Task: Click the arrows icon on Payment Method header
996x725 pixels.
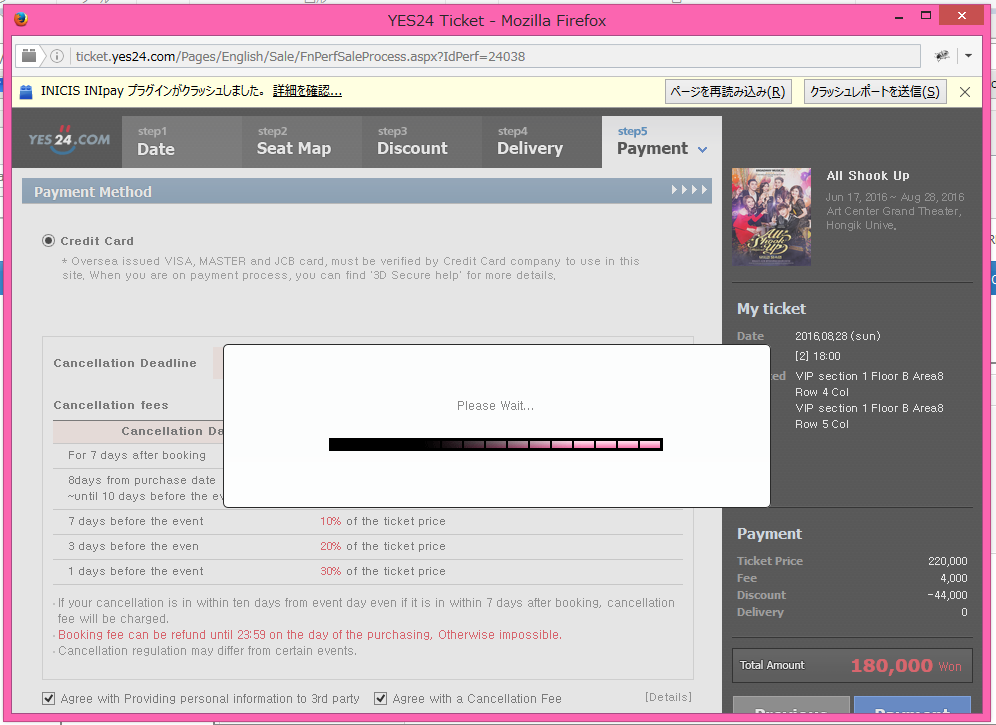Action: pyautogui.click(x=689, y=190)
